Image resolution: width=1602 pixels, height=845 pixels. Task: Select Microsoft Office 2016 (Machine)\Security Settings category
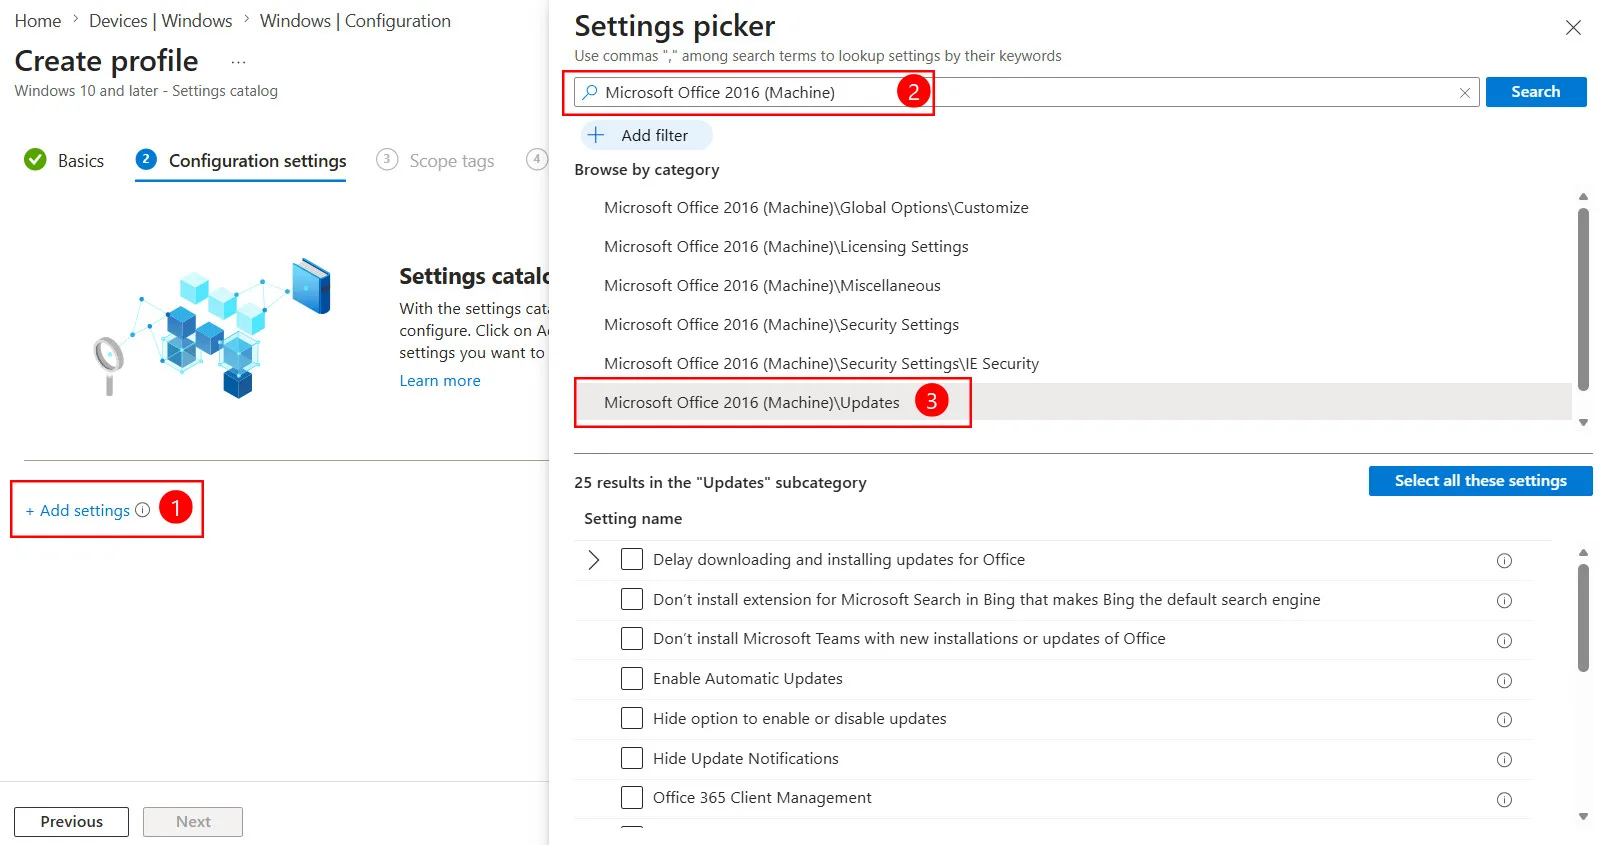[x=781, y=325]
